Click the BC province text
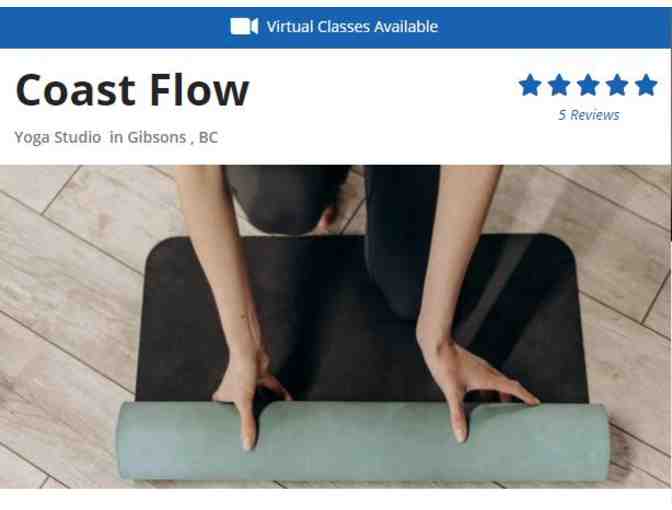672x510 pixels. [209, 138]
